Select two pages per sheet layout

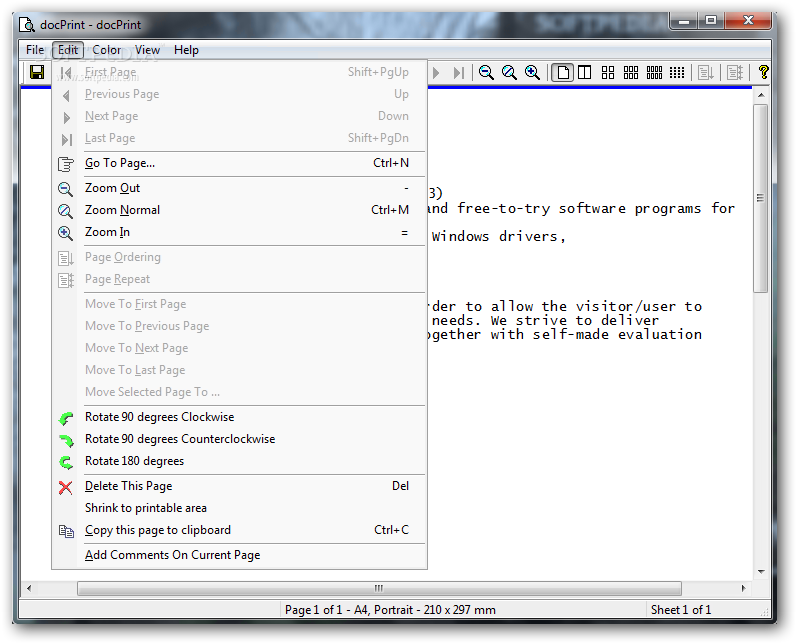click(585, 73)
